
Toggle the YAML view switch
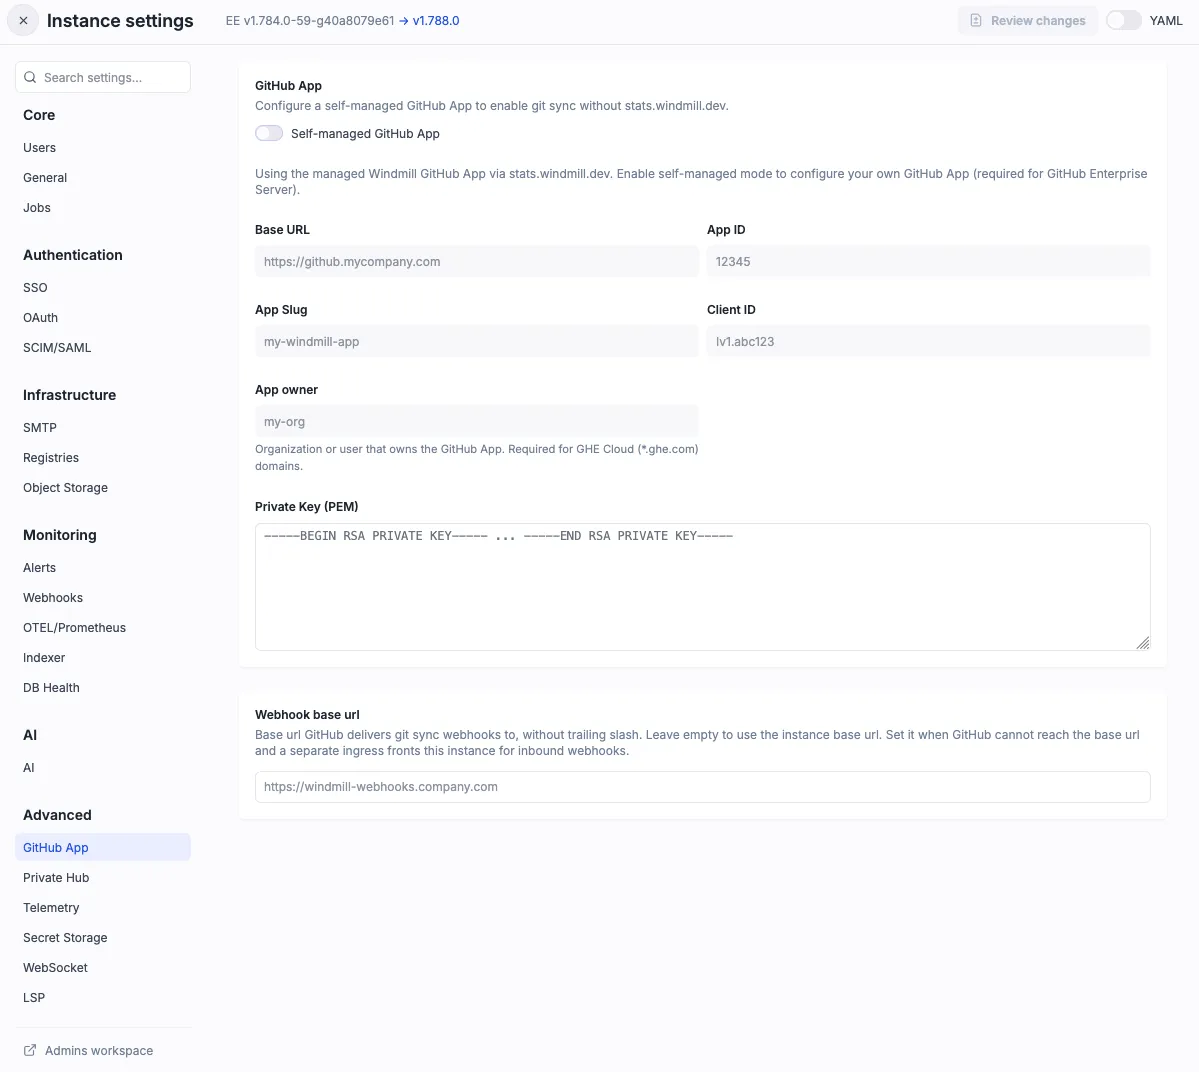pyautogui.click(x=1123, y=21)
